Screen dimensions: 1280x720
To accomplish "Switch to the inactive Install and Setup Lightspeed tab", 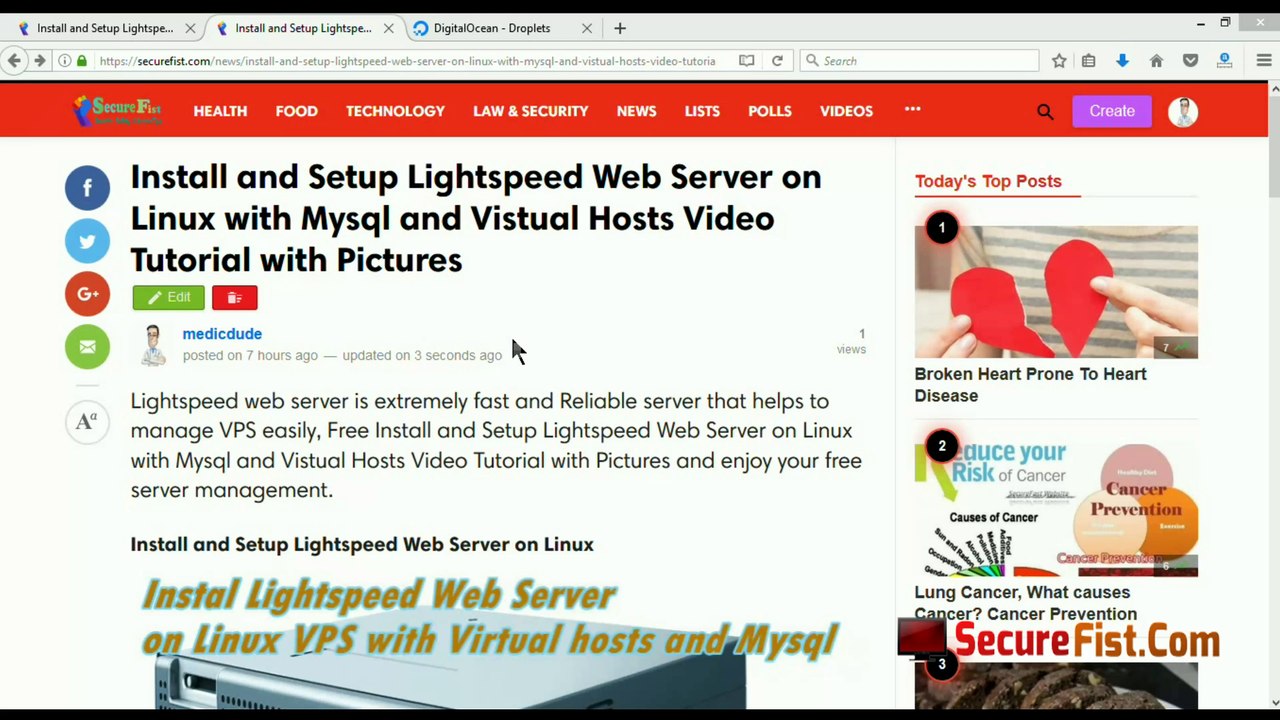I will (x=105, y=28).
